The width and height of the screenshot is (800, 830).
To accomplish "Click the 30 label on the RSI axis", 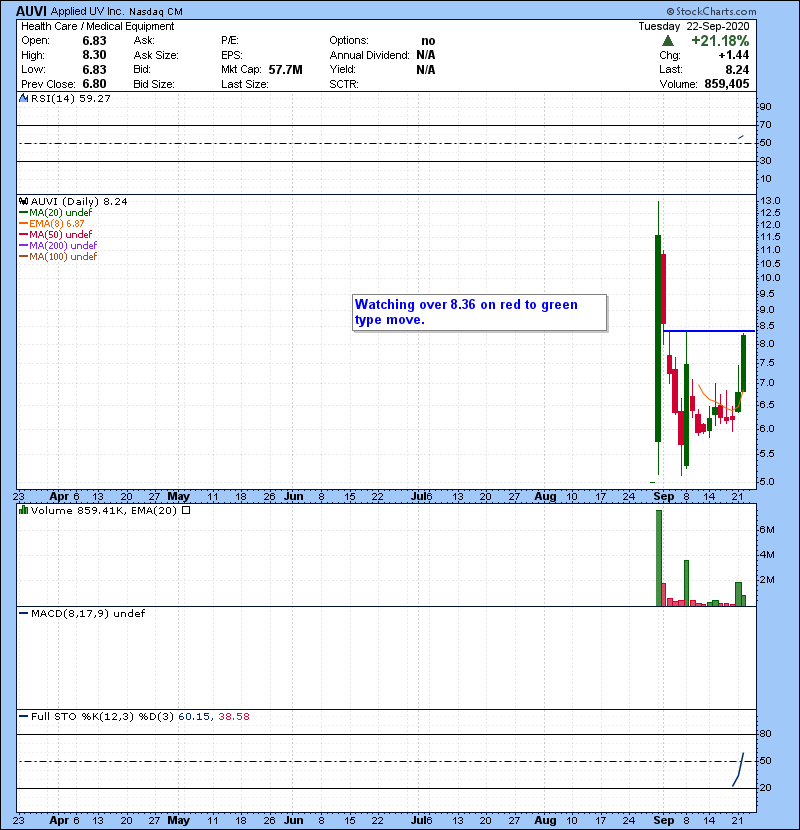I will (x=766, y=160).
